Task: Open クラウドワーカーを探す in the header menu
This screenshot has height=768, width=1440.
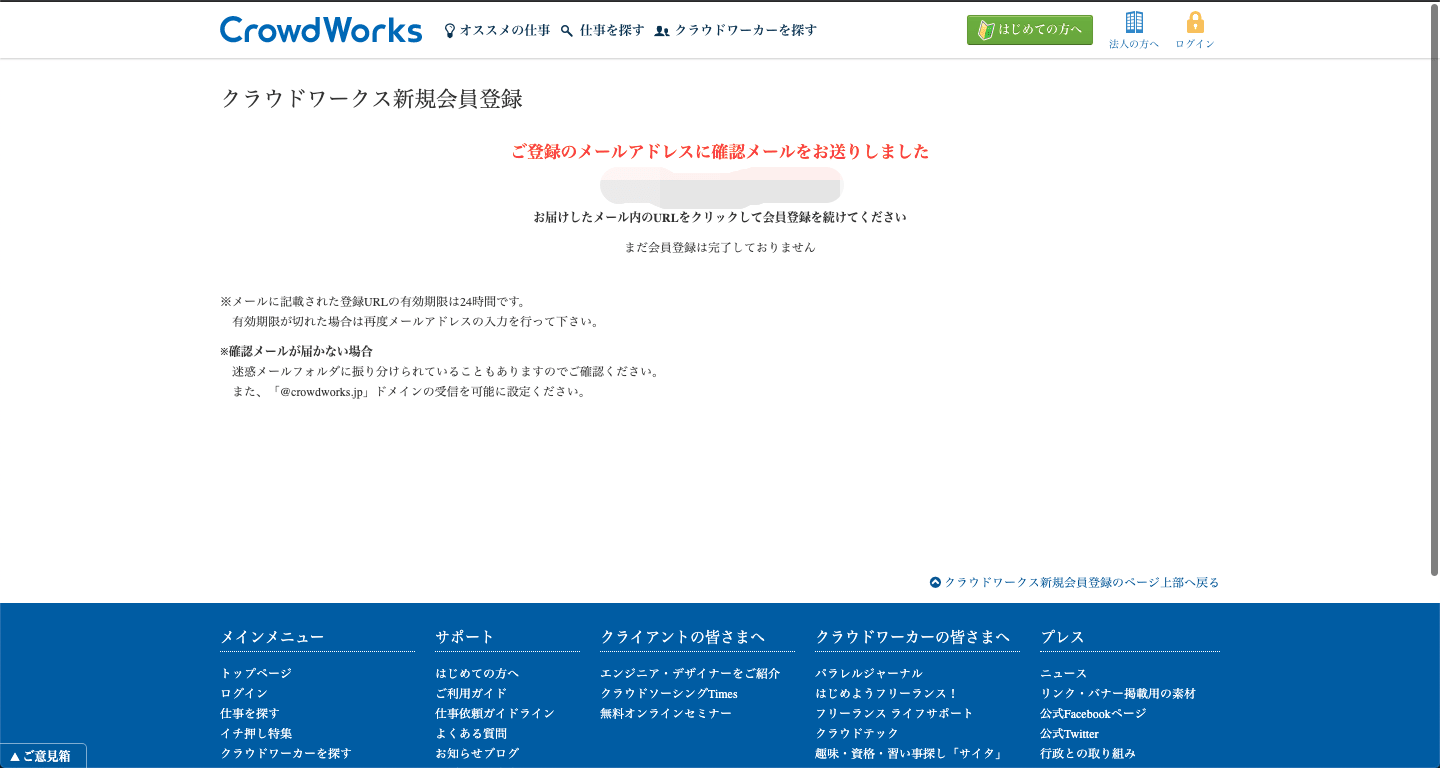Action: pyautogui.click(x=746, y=30)
